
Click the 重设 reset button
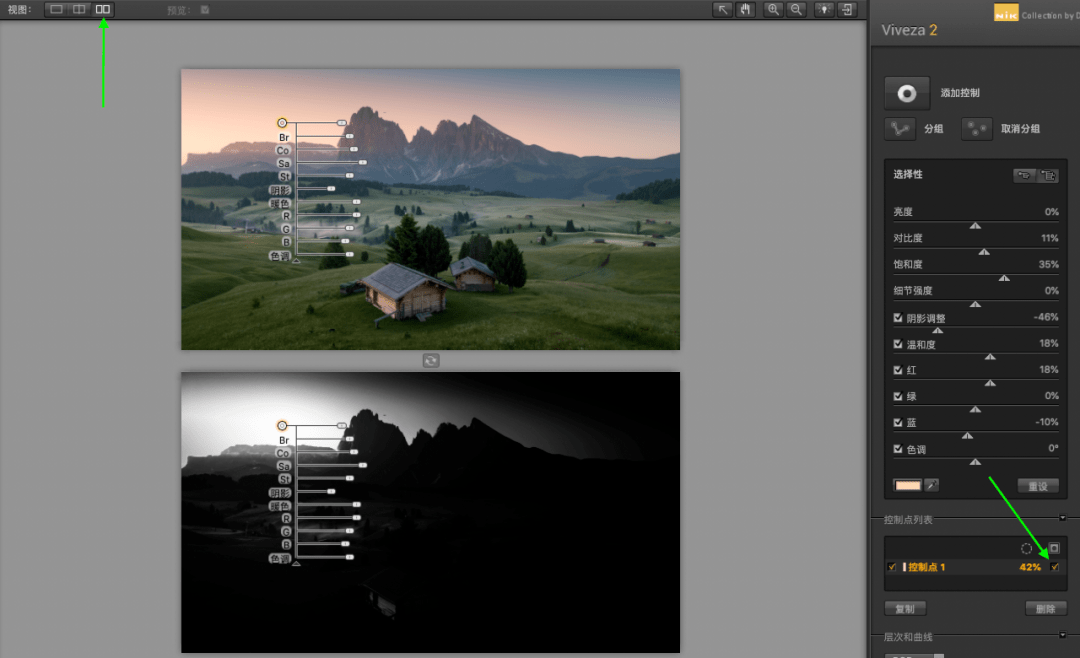click(1038, 486)
